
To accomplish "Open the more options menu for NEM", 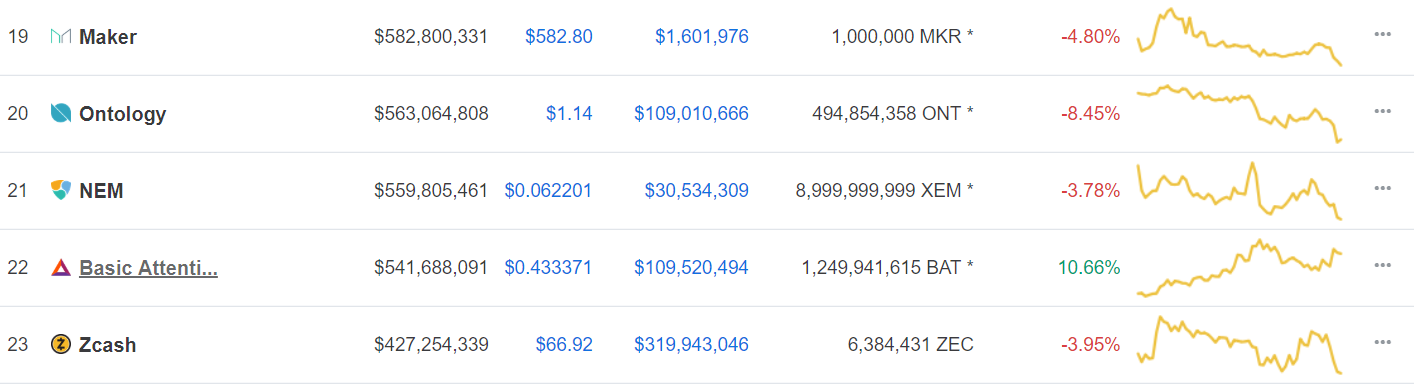I will [x=1383, y=188].
